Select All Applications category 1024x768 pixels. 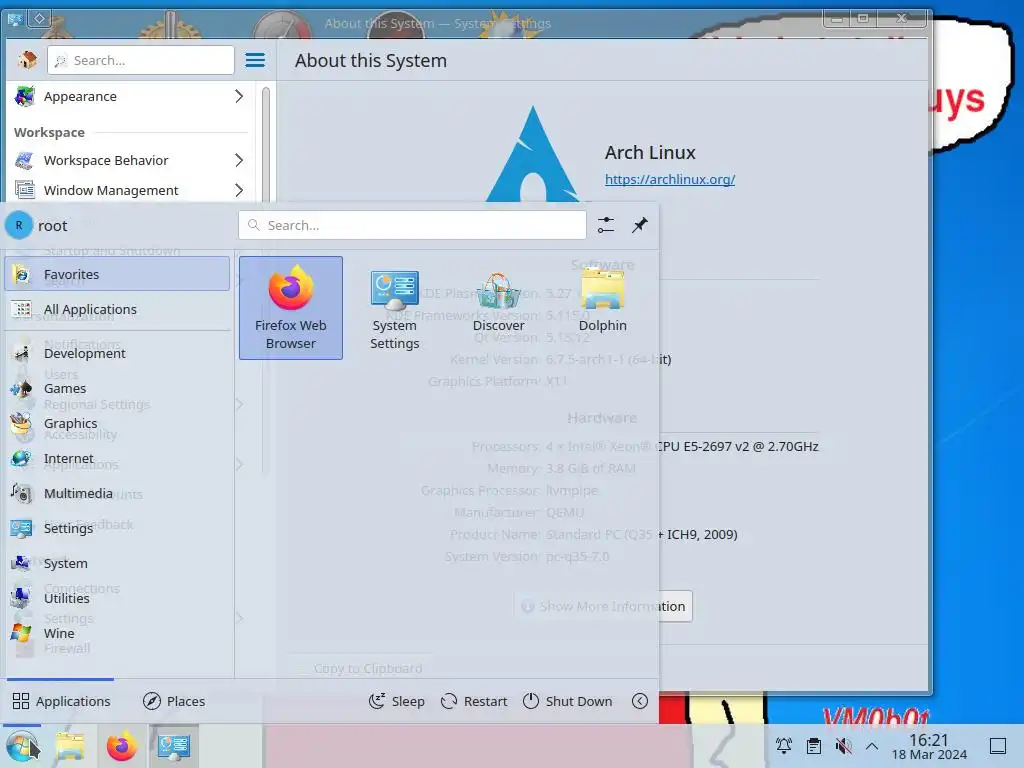(x=117, y=309)
